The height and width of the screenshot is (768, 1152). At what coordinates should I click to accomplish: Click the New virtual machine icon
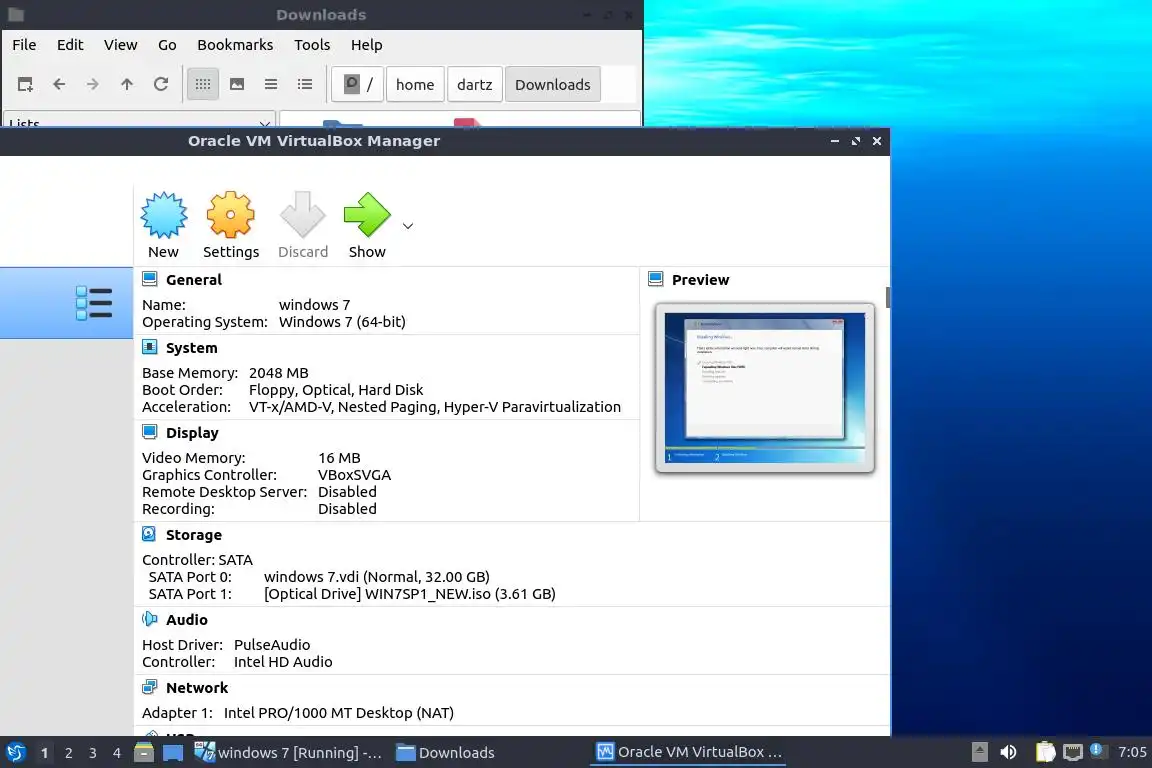(163, 215)
